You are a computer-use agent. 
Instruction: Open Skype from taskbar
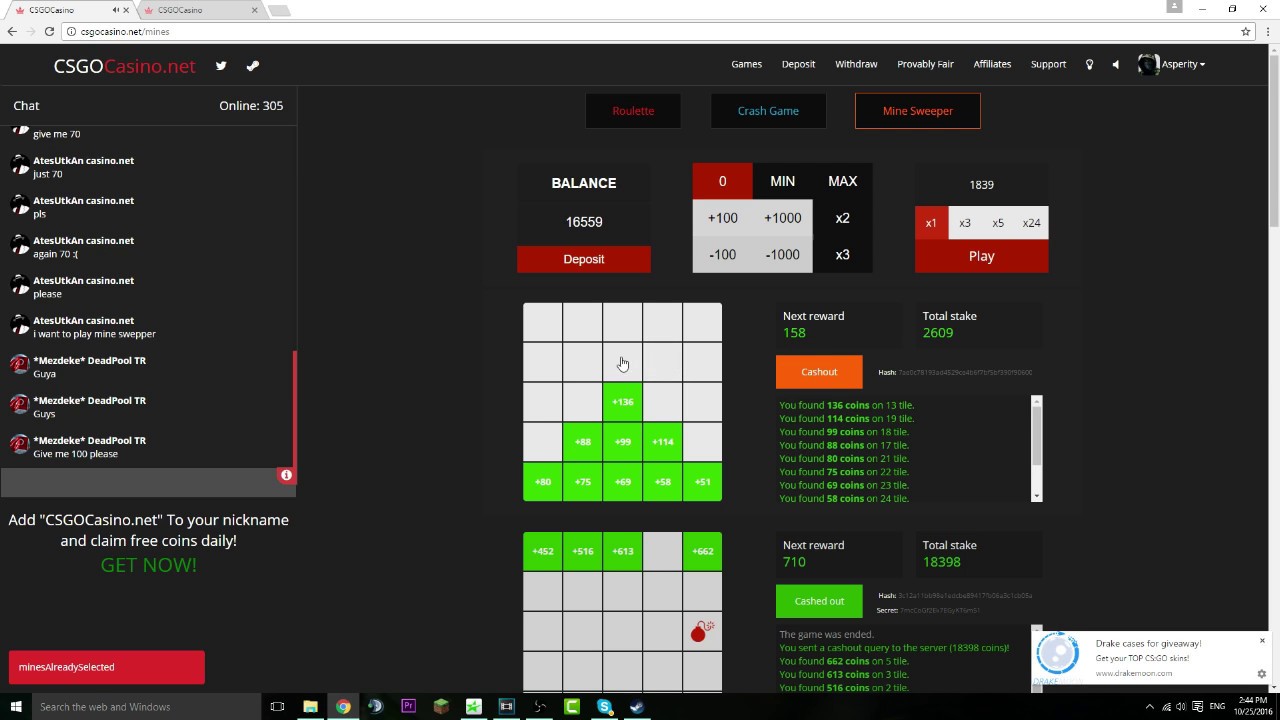tap(604, 707)
